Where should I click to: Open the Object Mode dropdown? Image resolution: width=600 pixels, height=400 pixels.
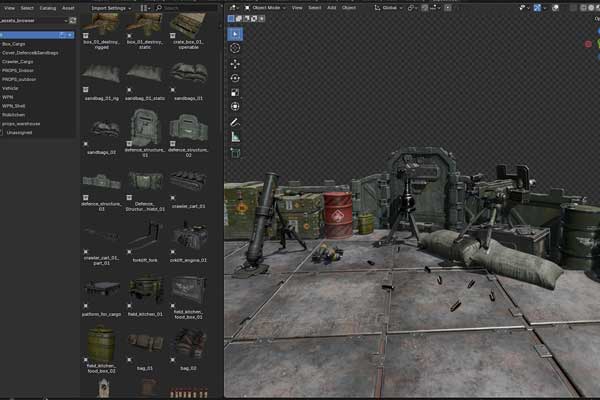coord(265,8)
